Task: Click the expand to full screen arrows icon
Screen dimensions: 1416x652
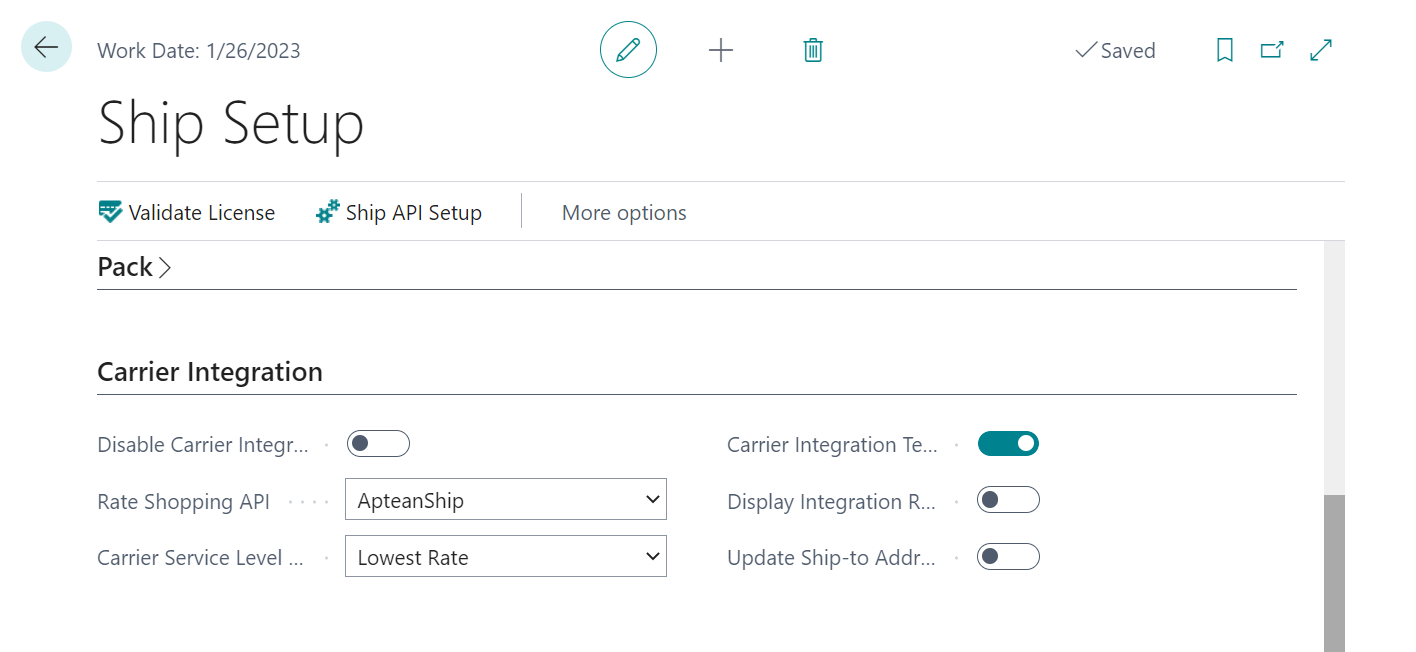Action: coord(1321,50)
